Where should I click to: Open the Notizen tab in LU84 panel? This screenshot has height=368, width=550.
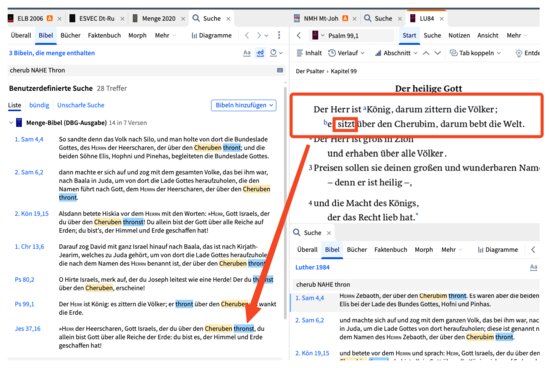pyautogui.click(x=459, y=35)
